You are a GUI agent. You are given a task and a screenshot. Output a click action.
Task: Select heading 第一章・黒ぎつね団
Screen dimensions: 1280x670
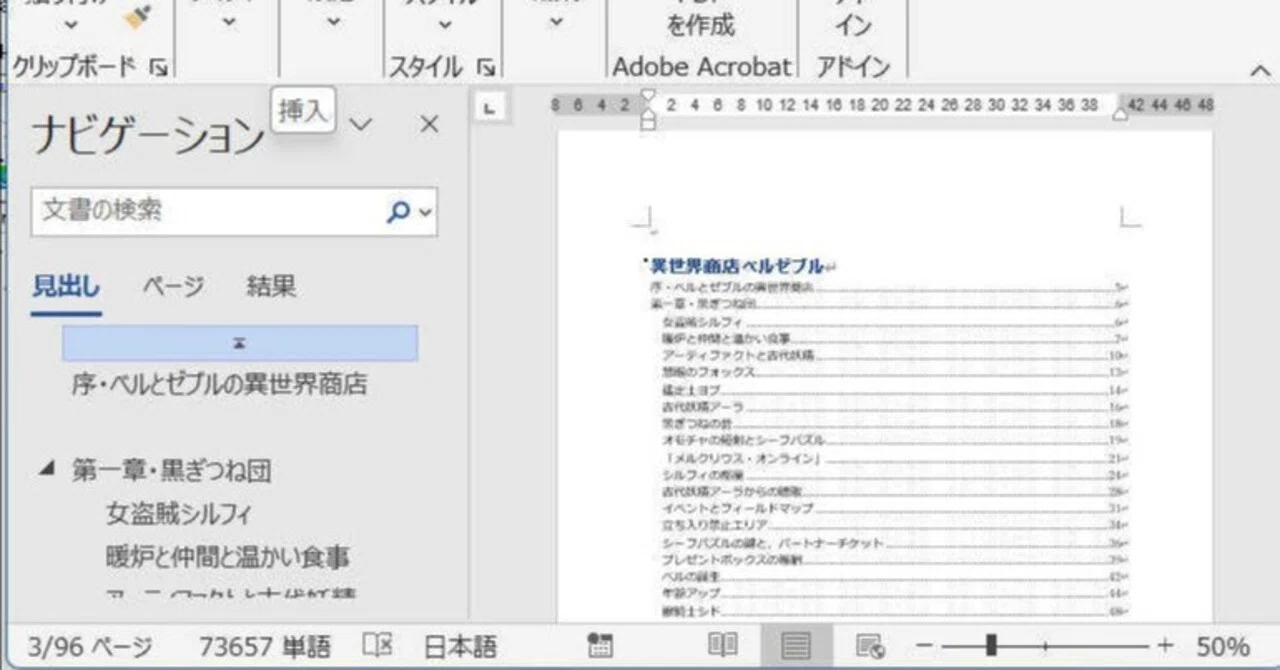coord(171,470)
